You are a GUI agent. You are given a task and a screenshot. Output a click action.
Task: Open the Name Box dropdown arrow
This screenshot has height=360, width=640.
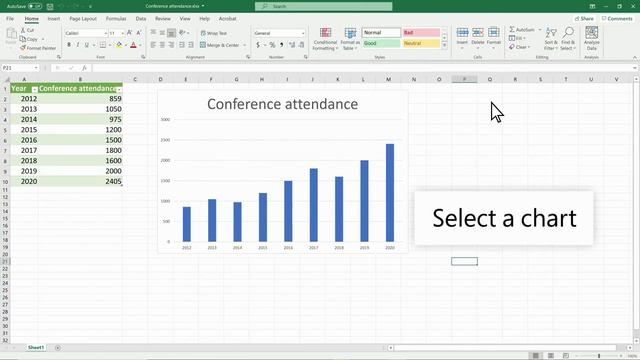[36, 68]
